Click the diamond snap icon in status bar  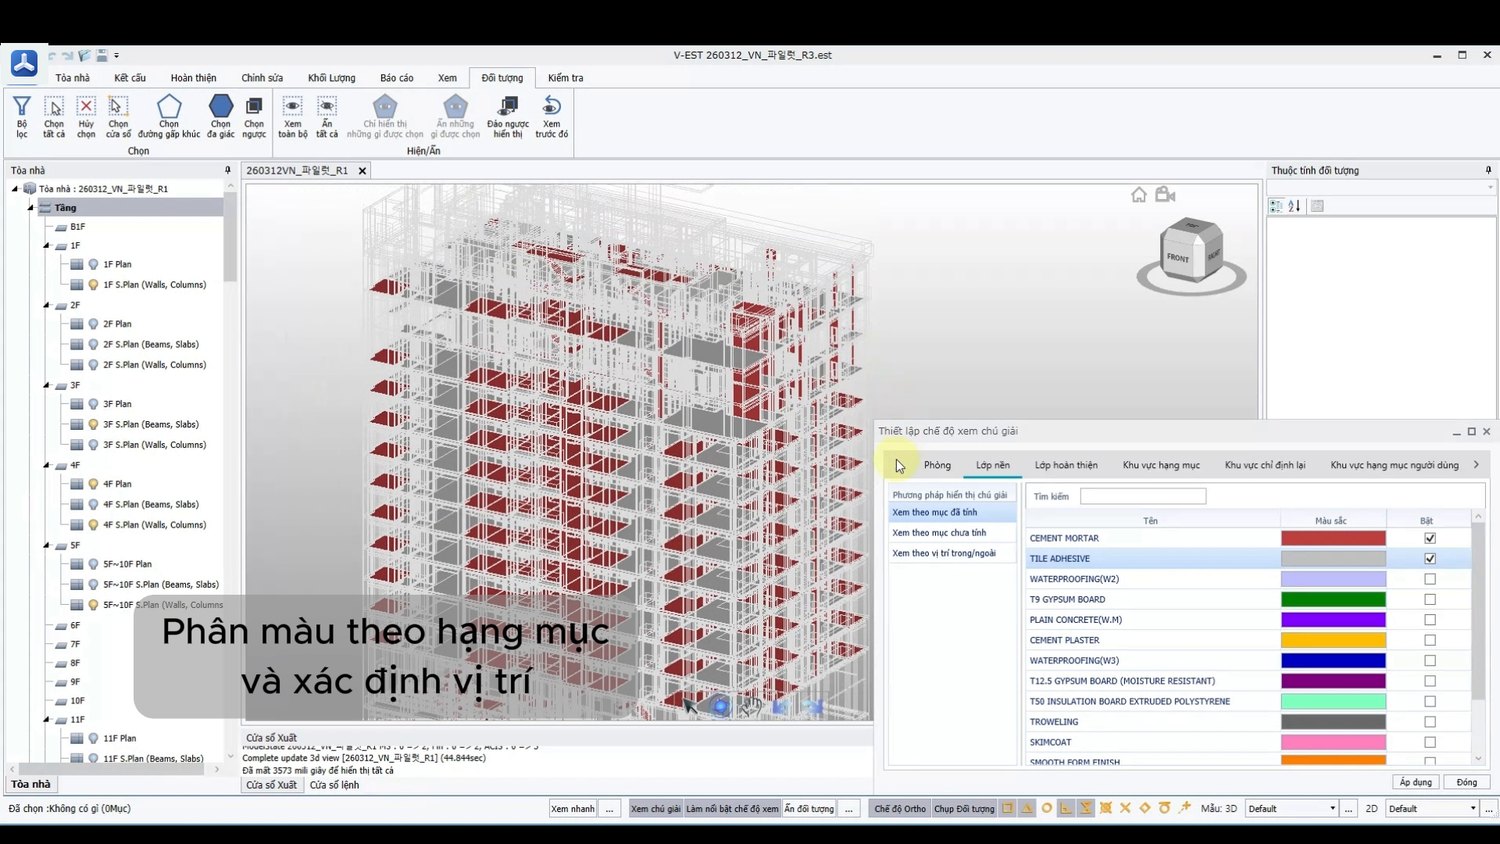pos(1145,808)
